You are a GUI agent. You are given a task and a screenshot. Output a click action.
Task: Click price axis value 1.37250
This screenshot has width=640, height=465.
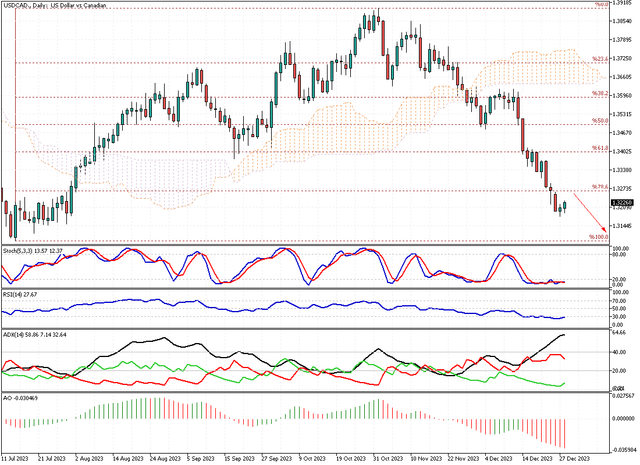click(x=622, y=58)
